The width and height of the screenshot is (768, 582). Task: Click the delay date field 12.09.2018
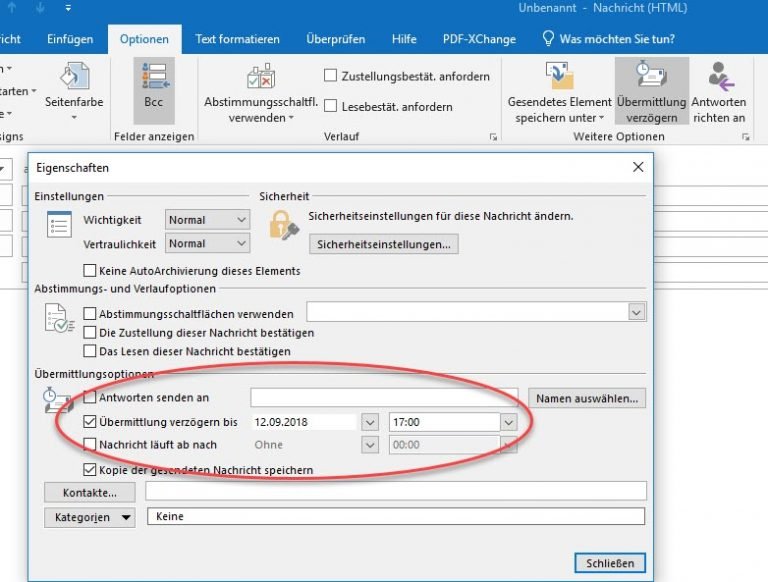coord(306,422)
